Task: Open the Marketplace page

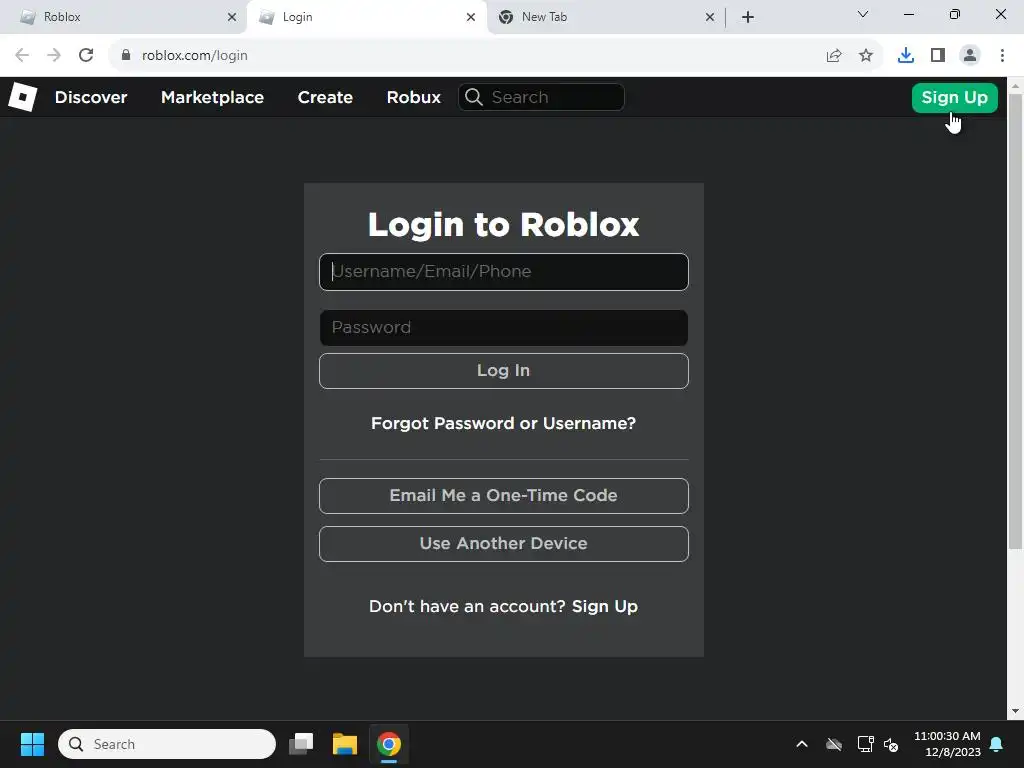Action: click(212, 97)
